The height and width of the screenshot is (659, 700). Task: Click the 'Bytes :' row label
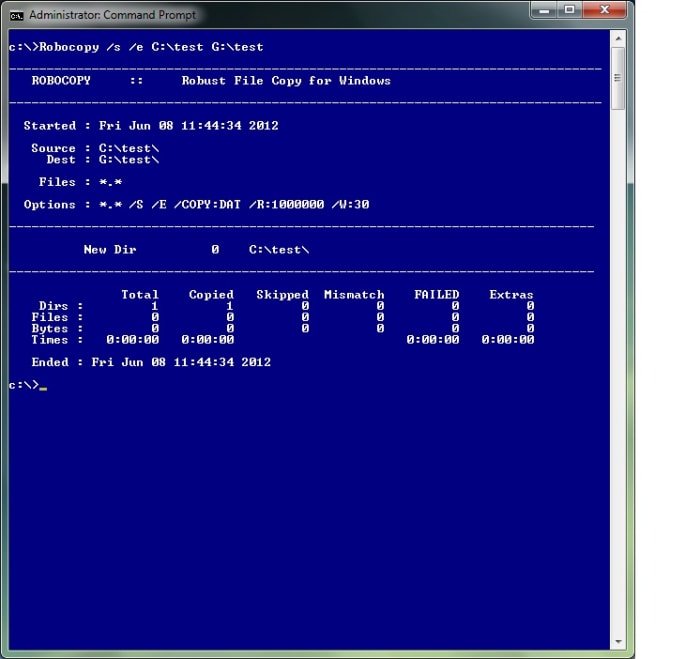57,329
